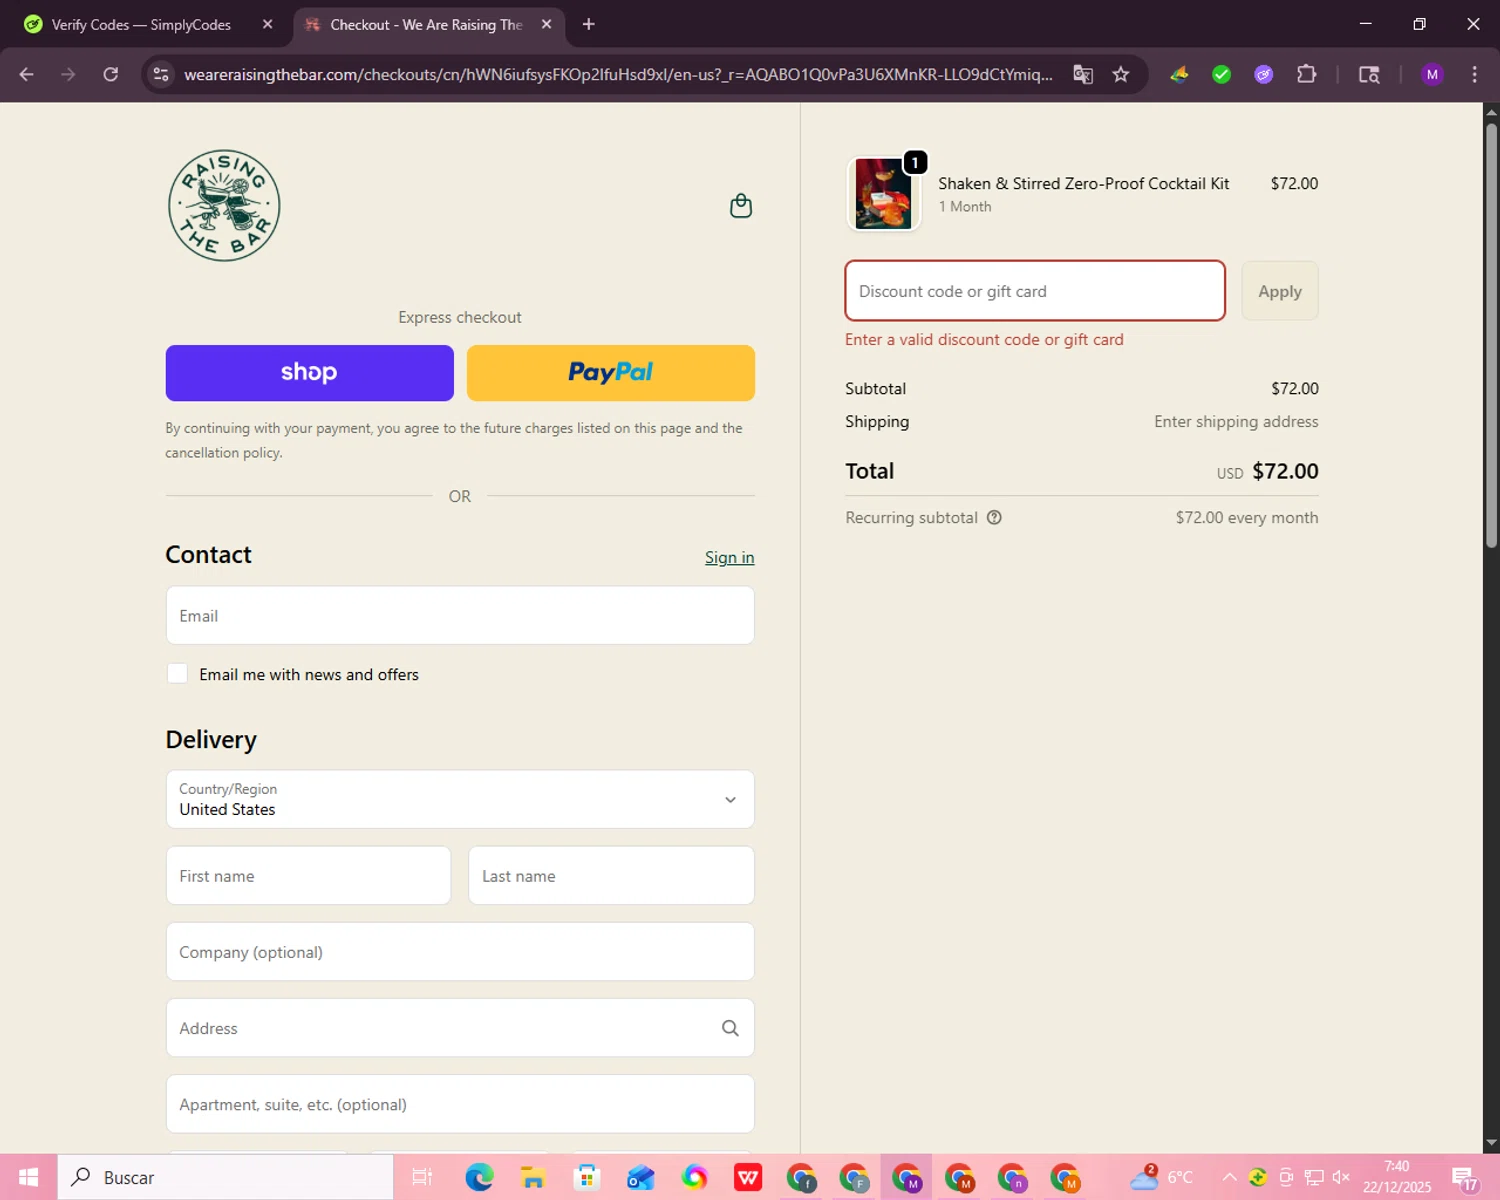Image resolution: width=1500 pixels, height=1200 pixels.
Task: Click the recurring subtotal help icon
Action: click(x=994, y=518)
